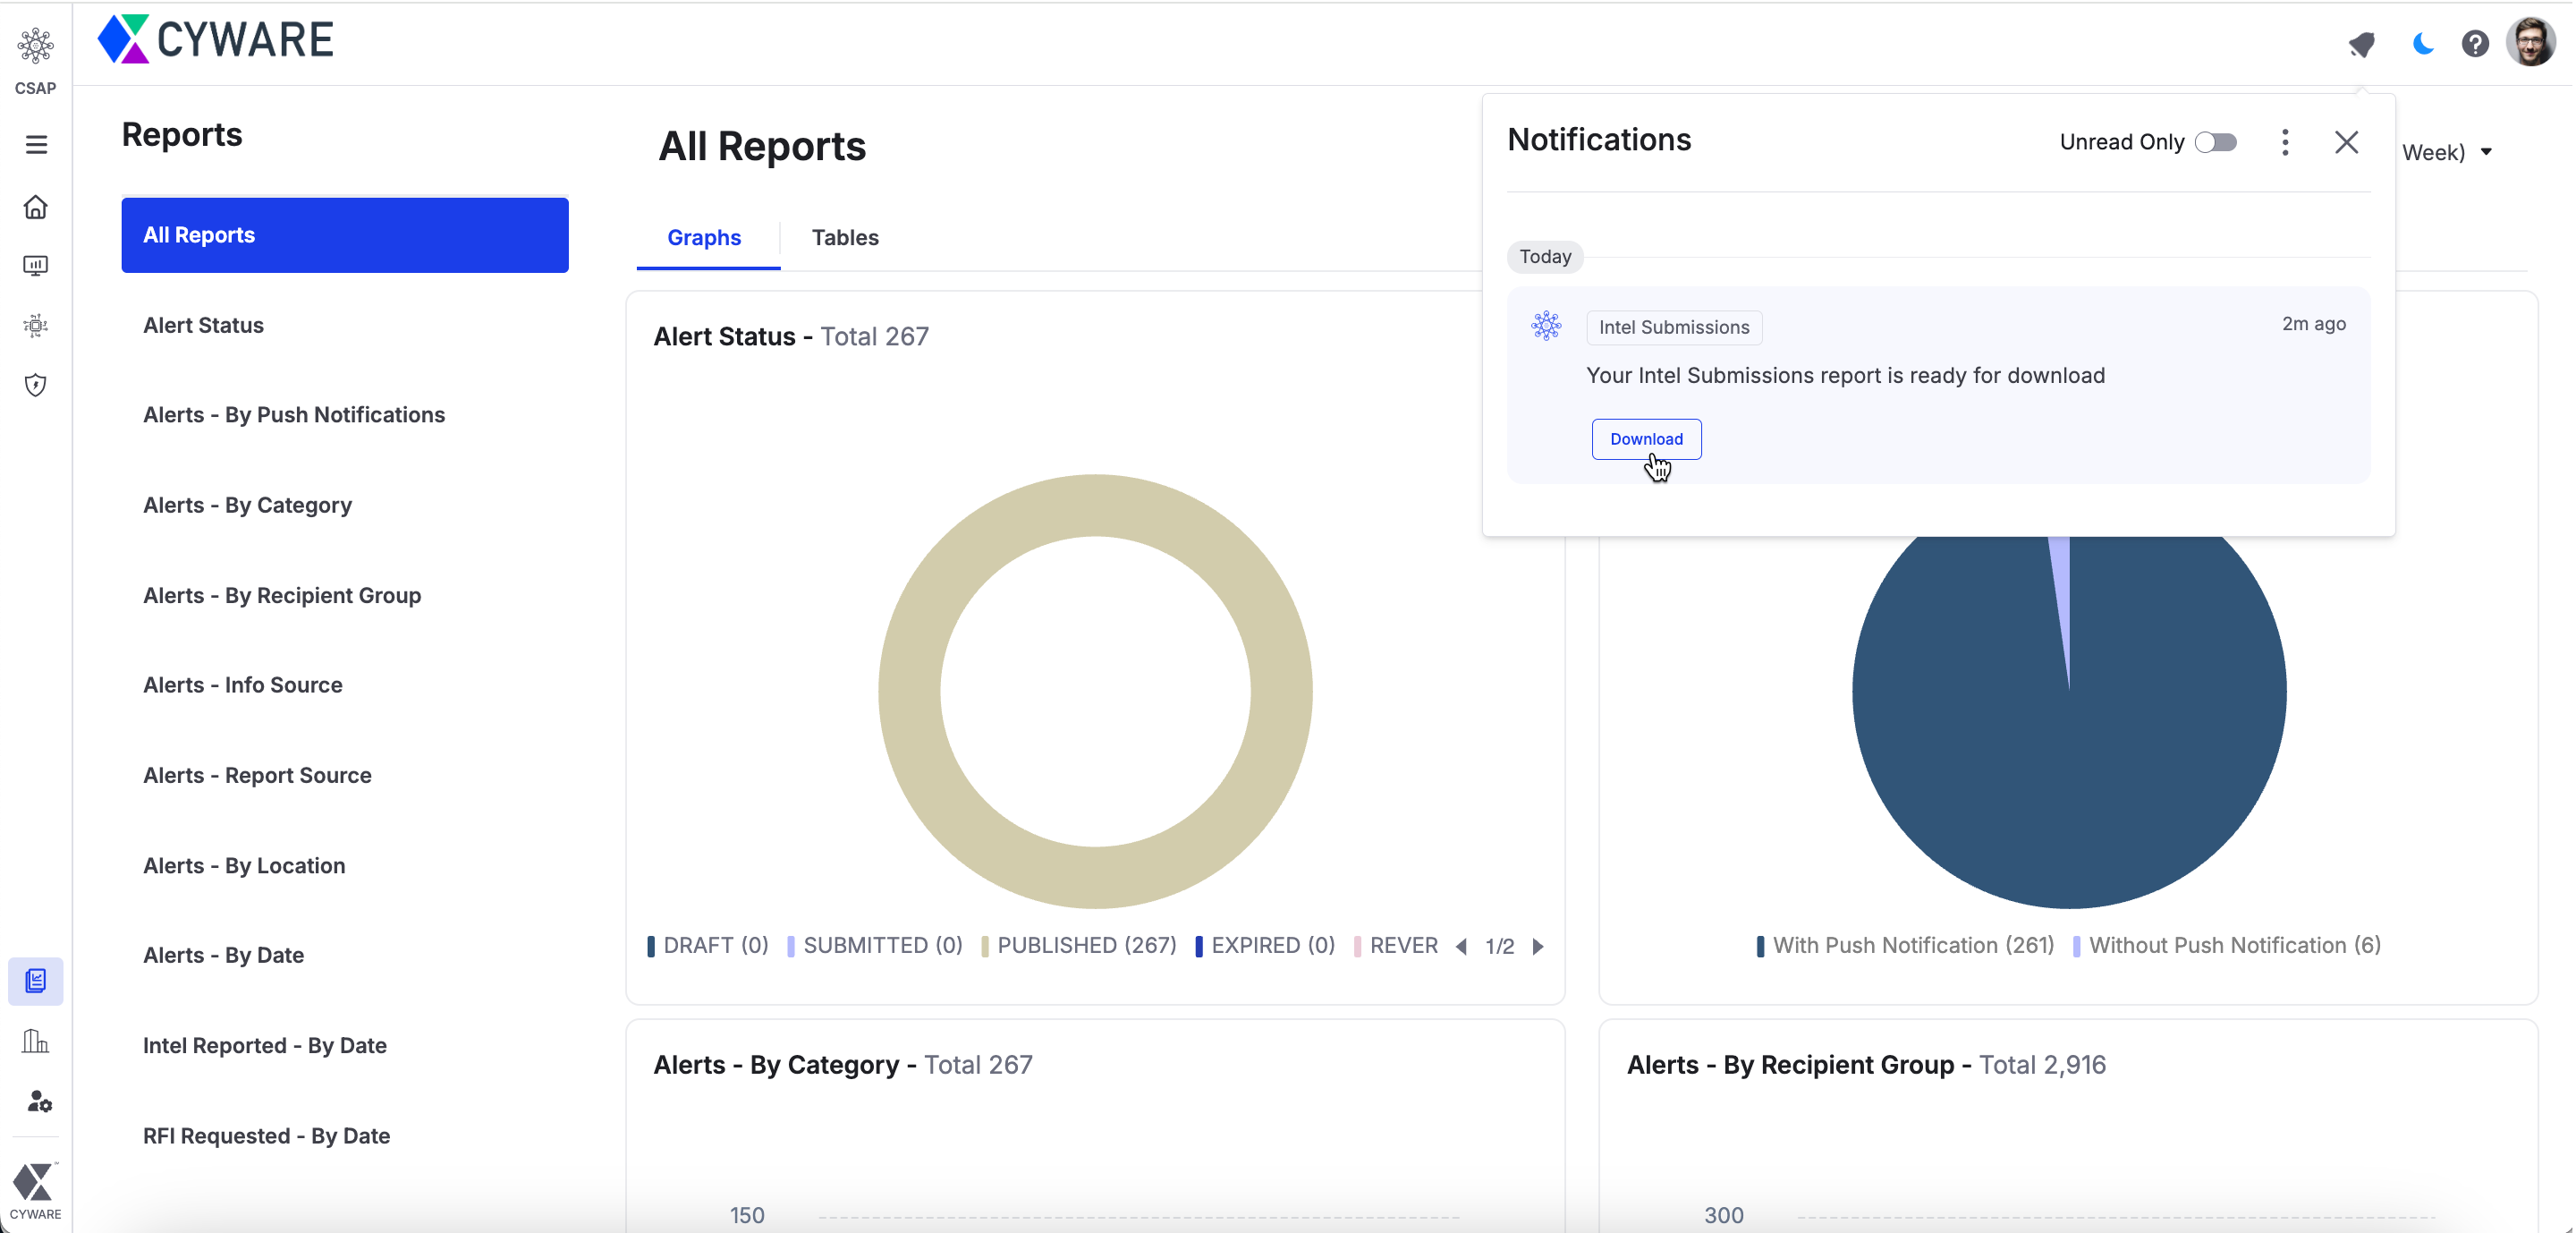
Task: Open the bar-chart analytics icon in sidebar
Action: (36, 1041)
